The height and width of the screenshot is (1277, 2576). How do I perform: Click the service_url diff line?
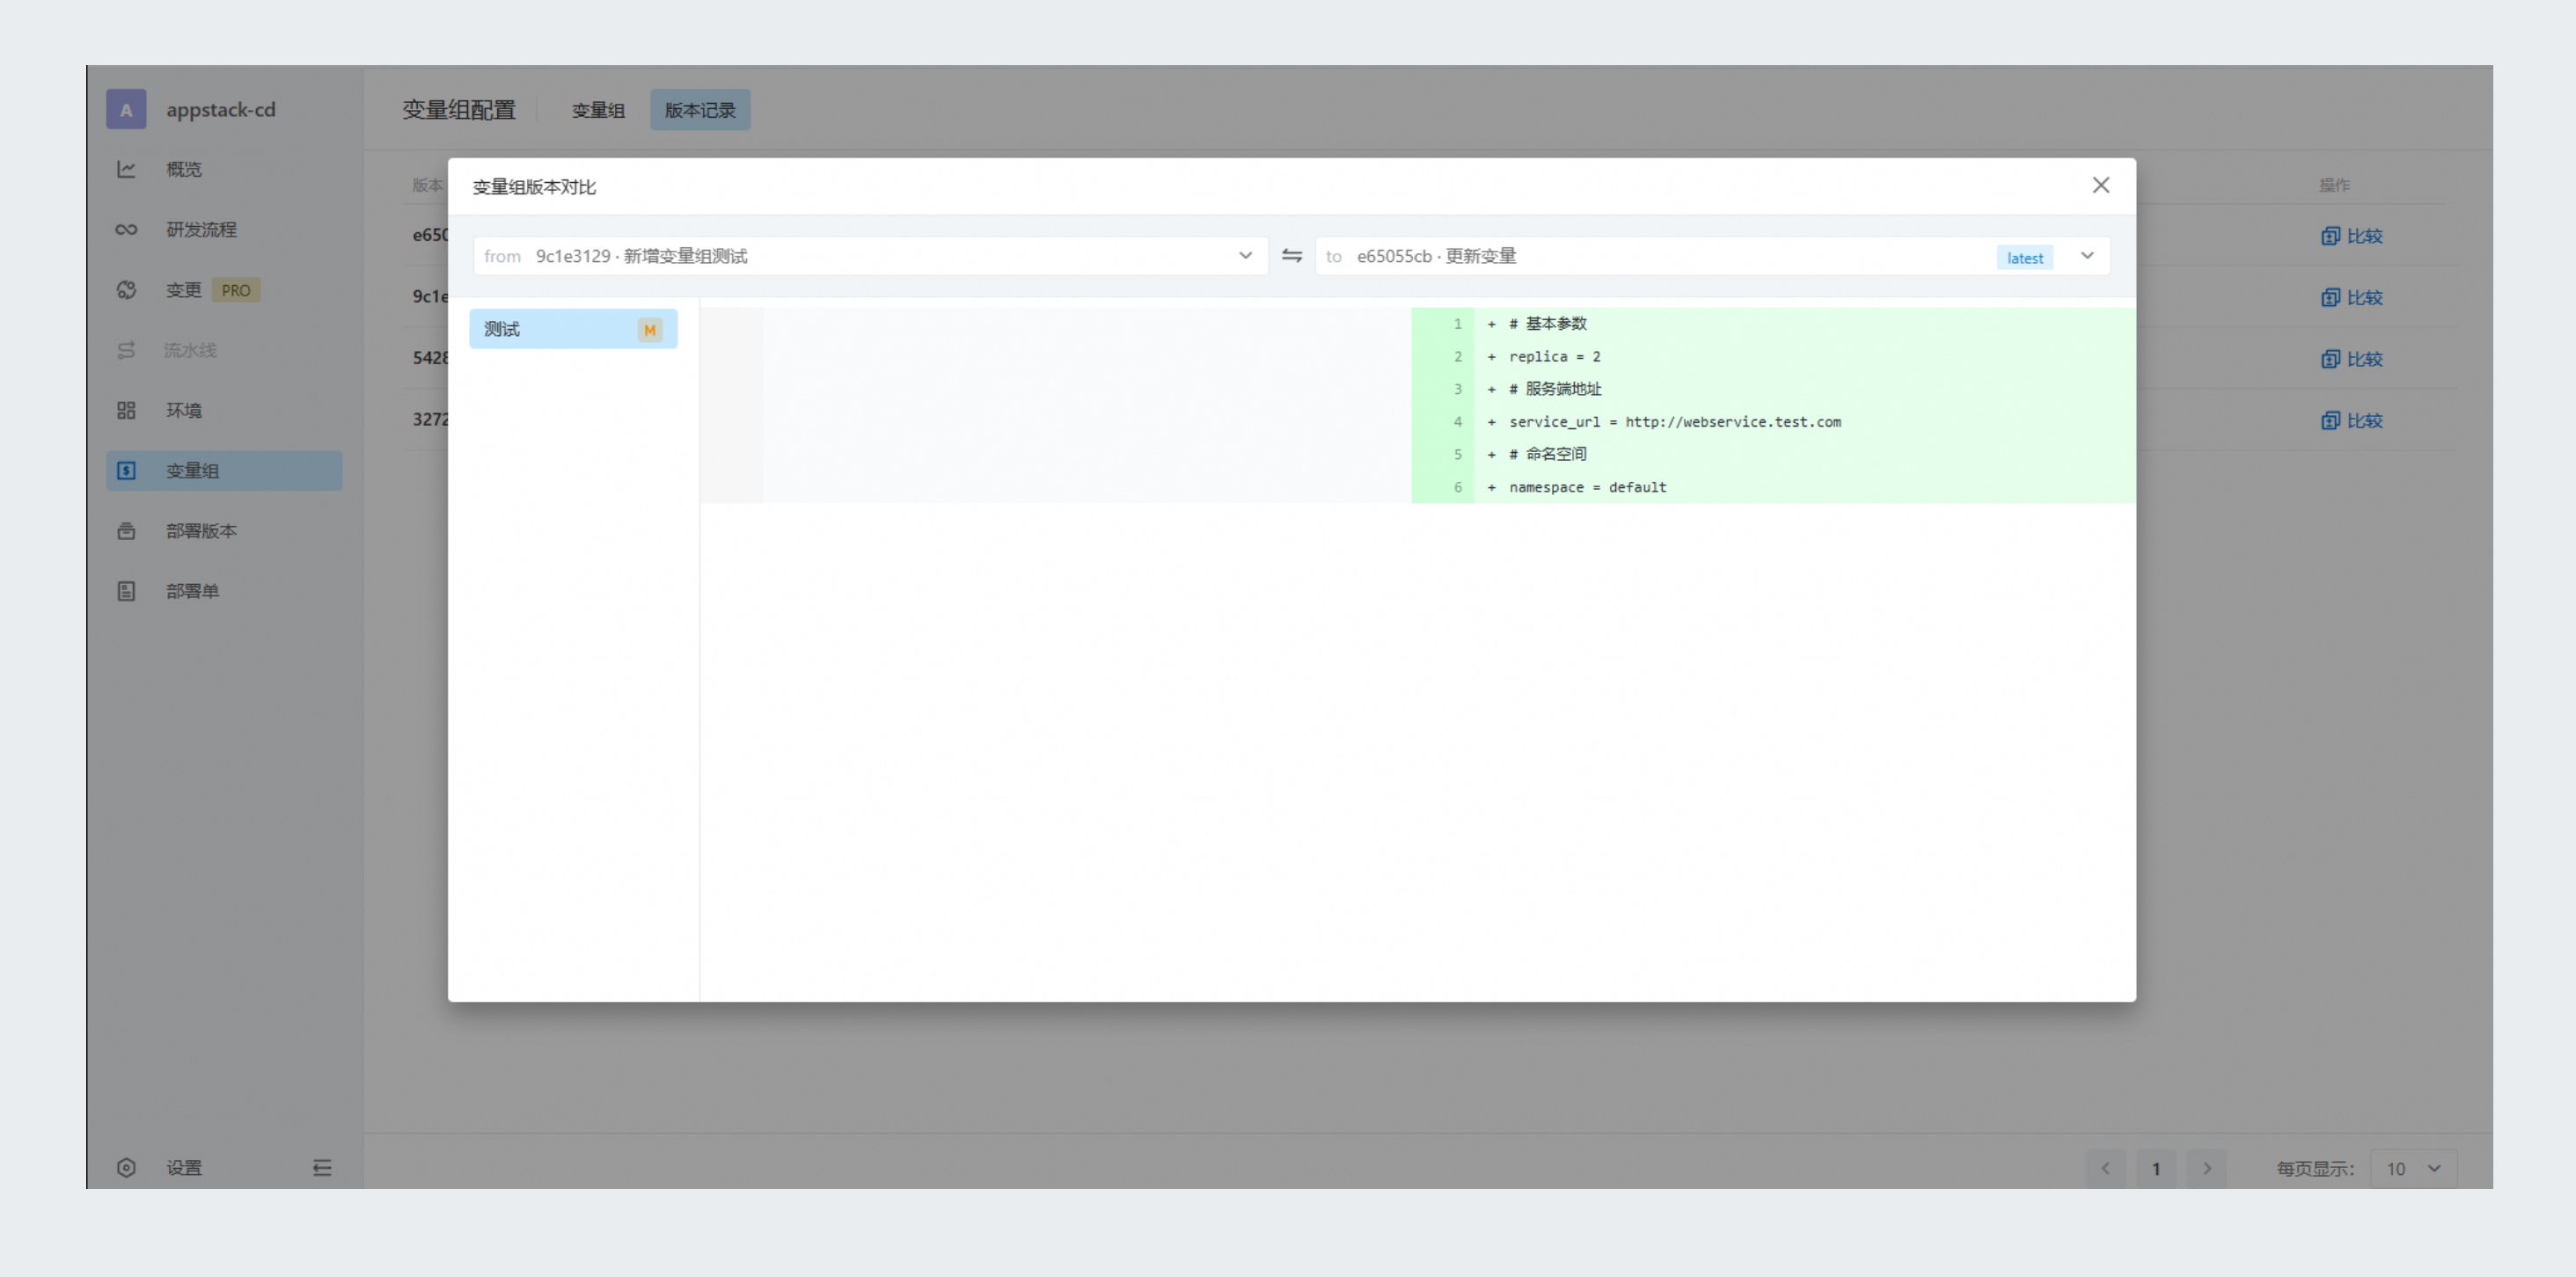pos(1772,422)
